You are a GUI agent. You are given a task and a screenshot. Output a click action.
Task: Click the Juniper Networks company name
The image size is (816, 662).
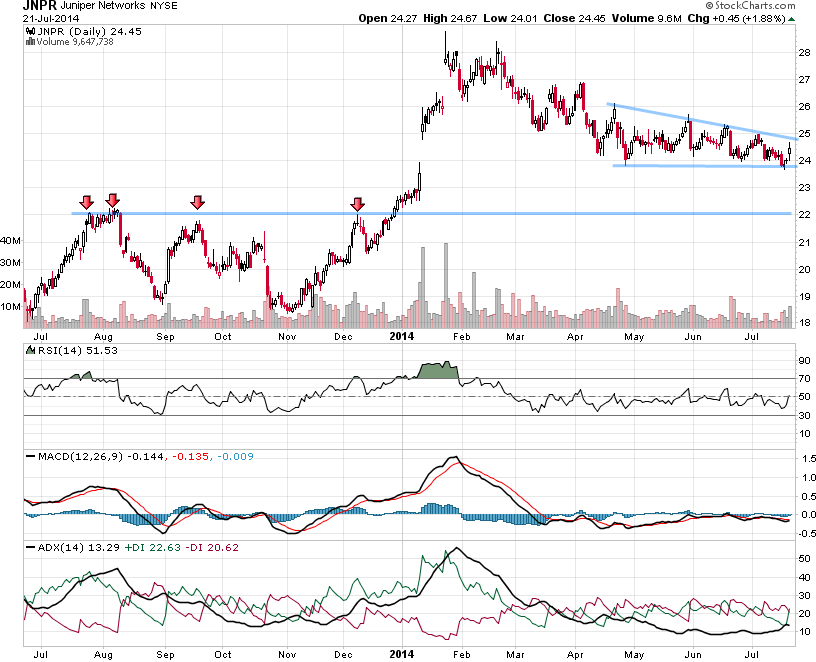tap(103, 6)
